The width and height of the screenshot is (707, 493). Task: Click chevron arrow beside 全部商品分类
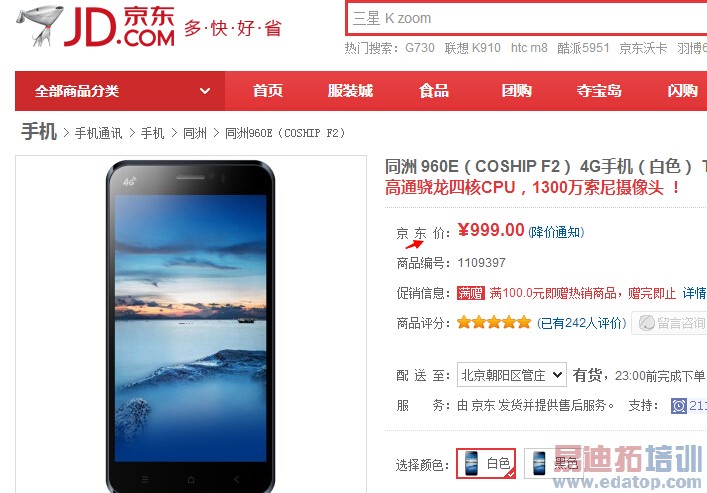click(205, 91)
